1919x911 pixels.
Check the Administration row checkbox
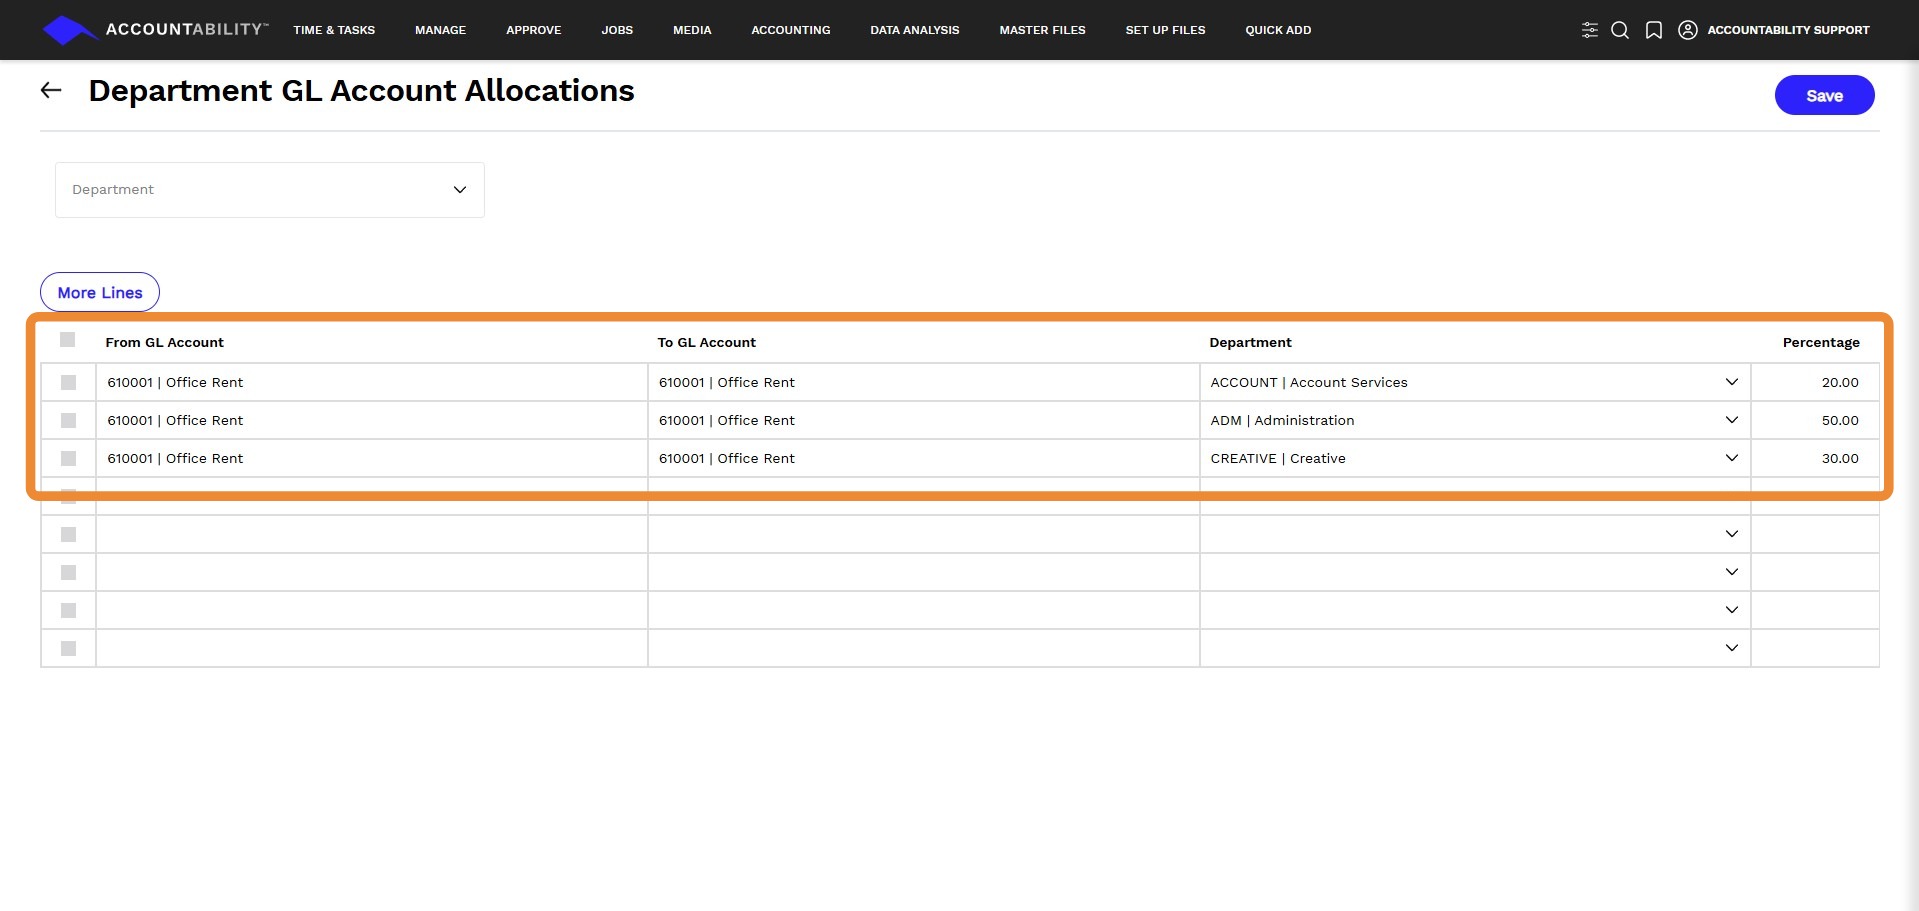[68, 420]
